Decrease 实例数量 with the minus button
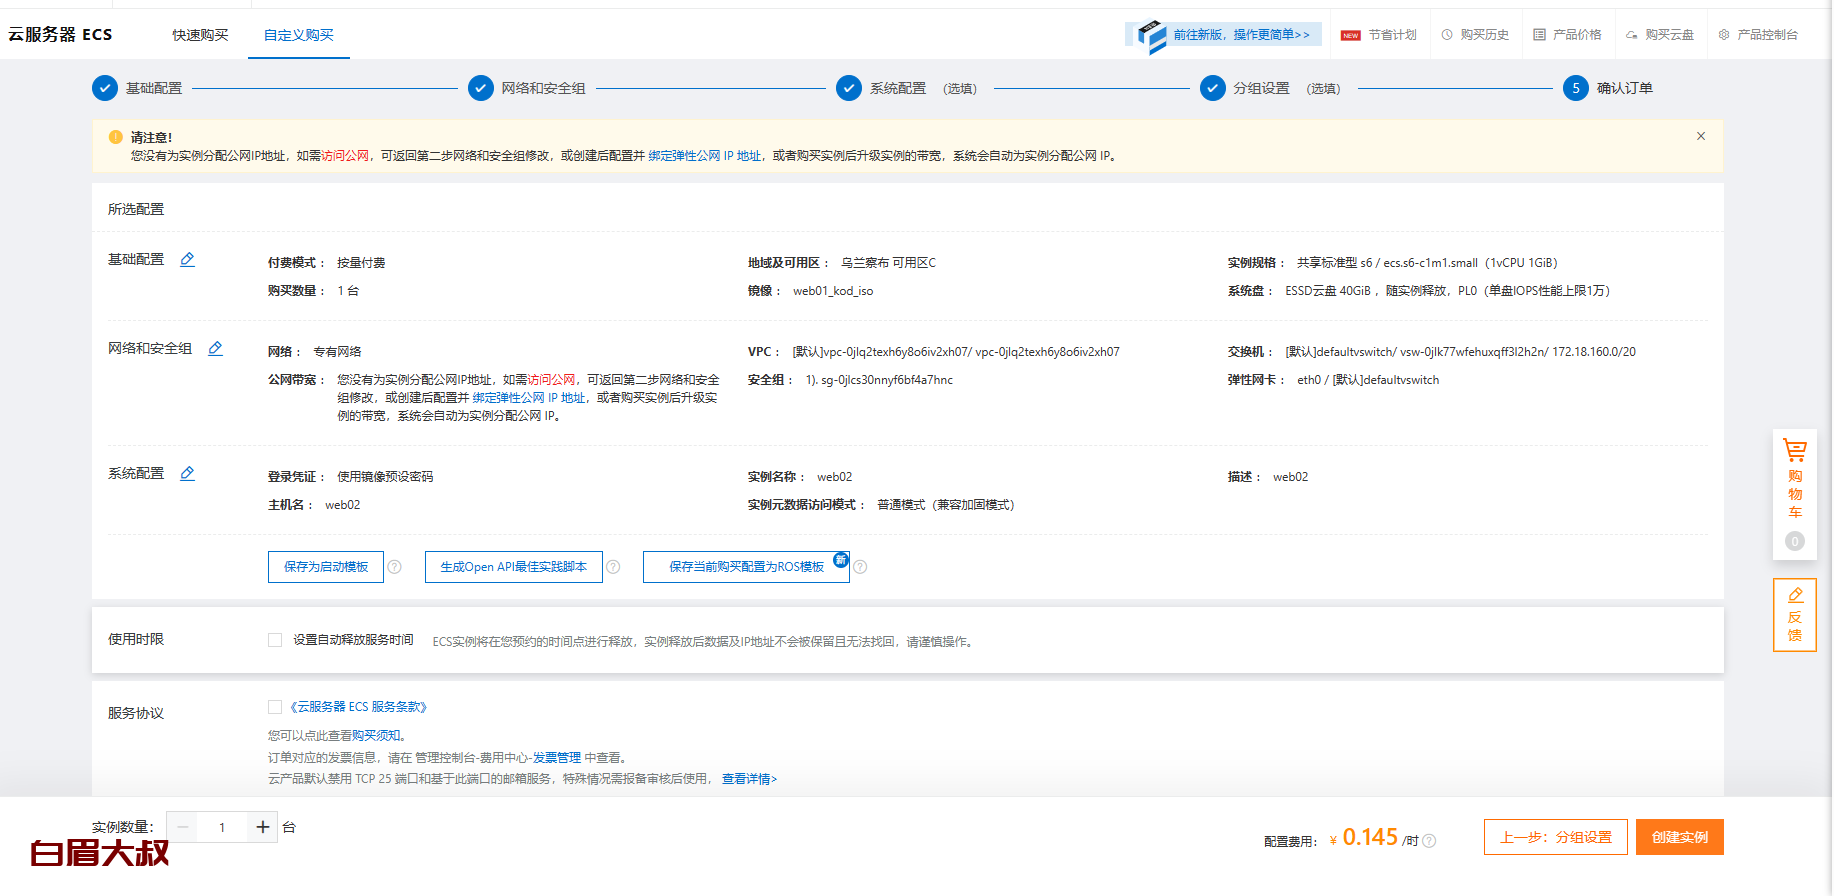The height and width of the screenshot is (896, 1834). click(182, 827)
